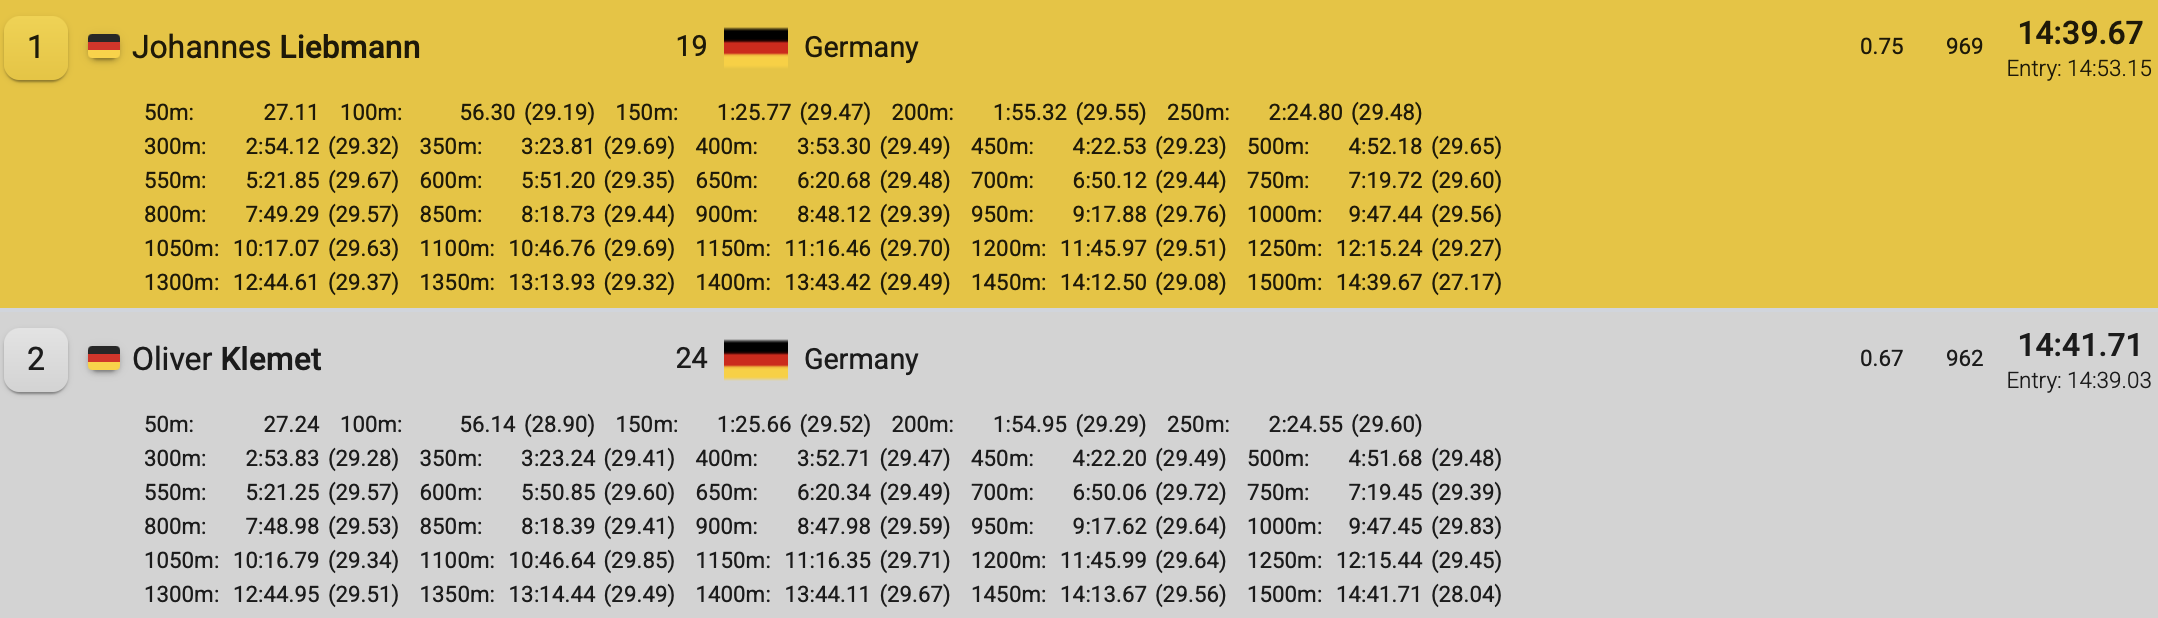Click Liebmann's entry time 14:53.15
The height and width of the screenshot is (618, 2158).
click(2079, 69)
